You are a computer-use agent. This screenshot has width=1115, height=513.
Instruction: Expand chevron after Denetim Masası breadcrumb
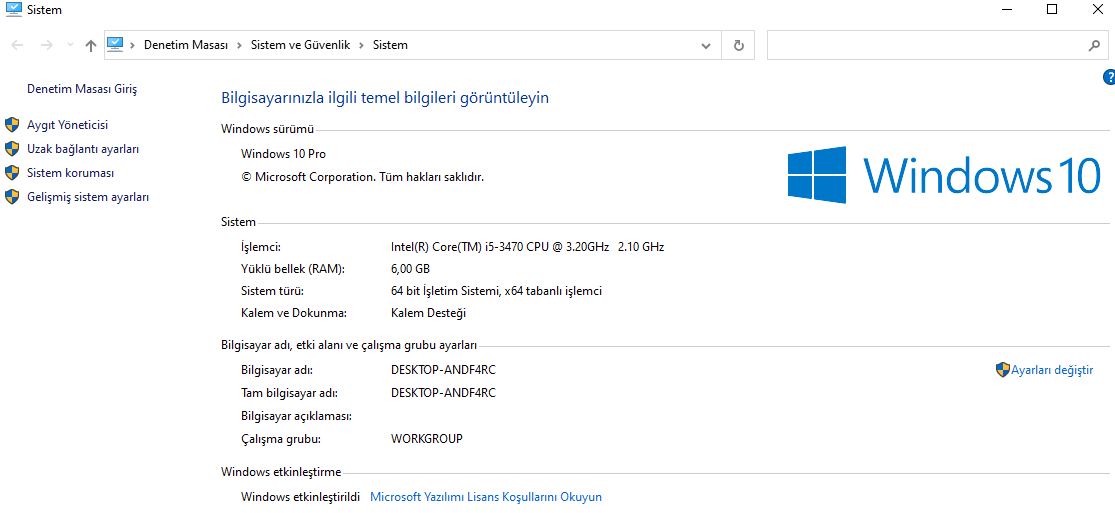tap(240, 45)
